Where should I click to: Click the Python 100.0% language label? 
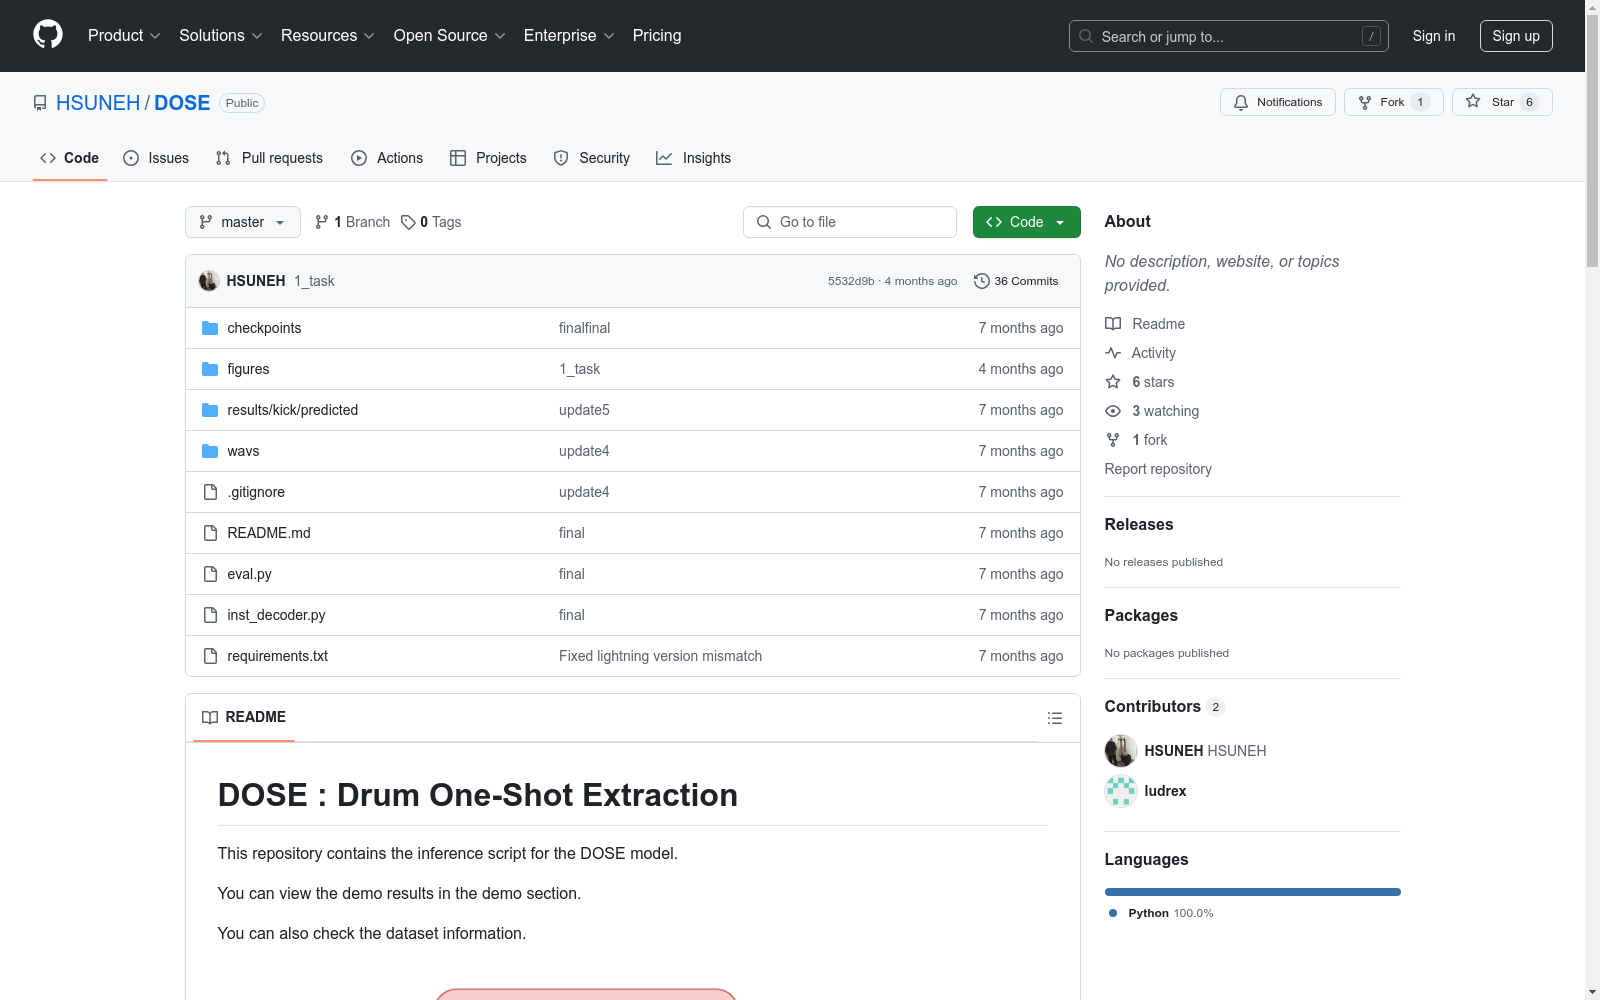point(1161,913)
